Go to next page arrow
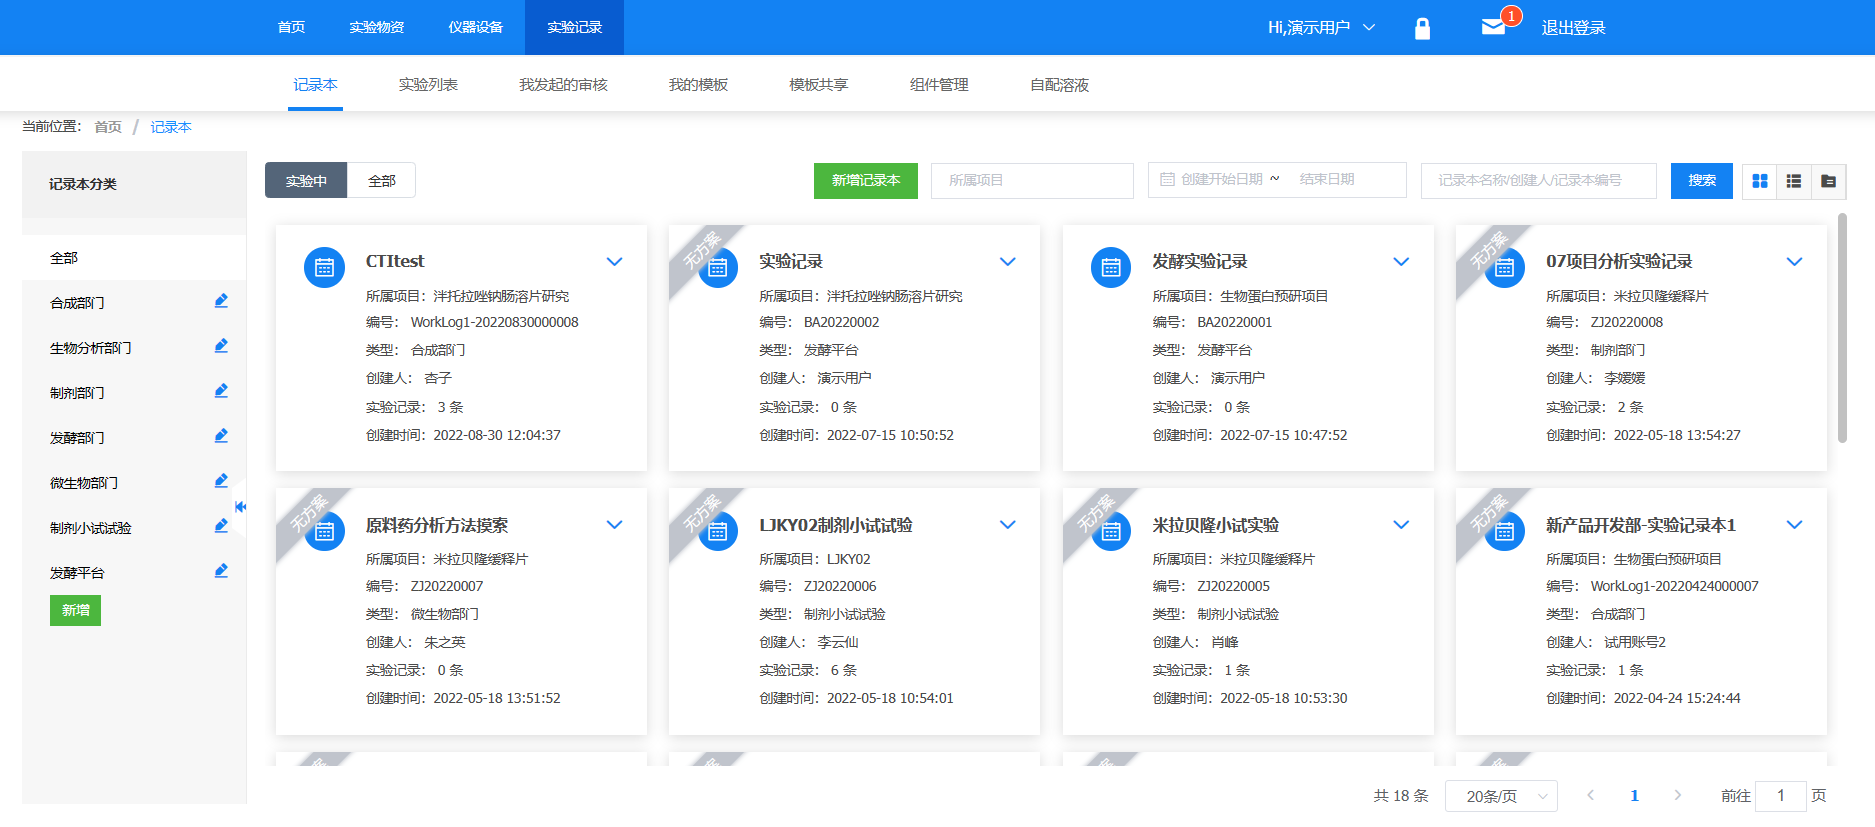The width and height of the screenshot is (1875, 827). coord(1677,796)
